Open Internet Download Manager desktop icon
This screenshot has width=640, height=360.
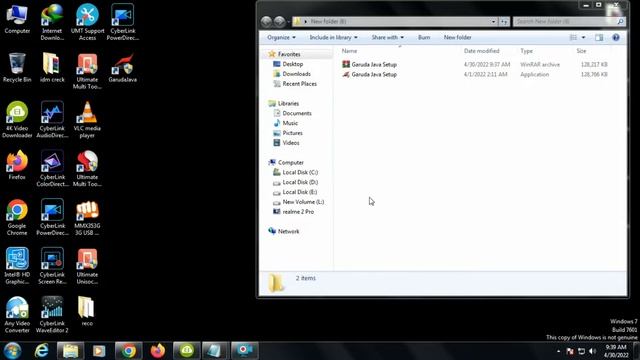click(52, 22)
